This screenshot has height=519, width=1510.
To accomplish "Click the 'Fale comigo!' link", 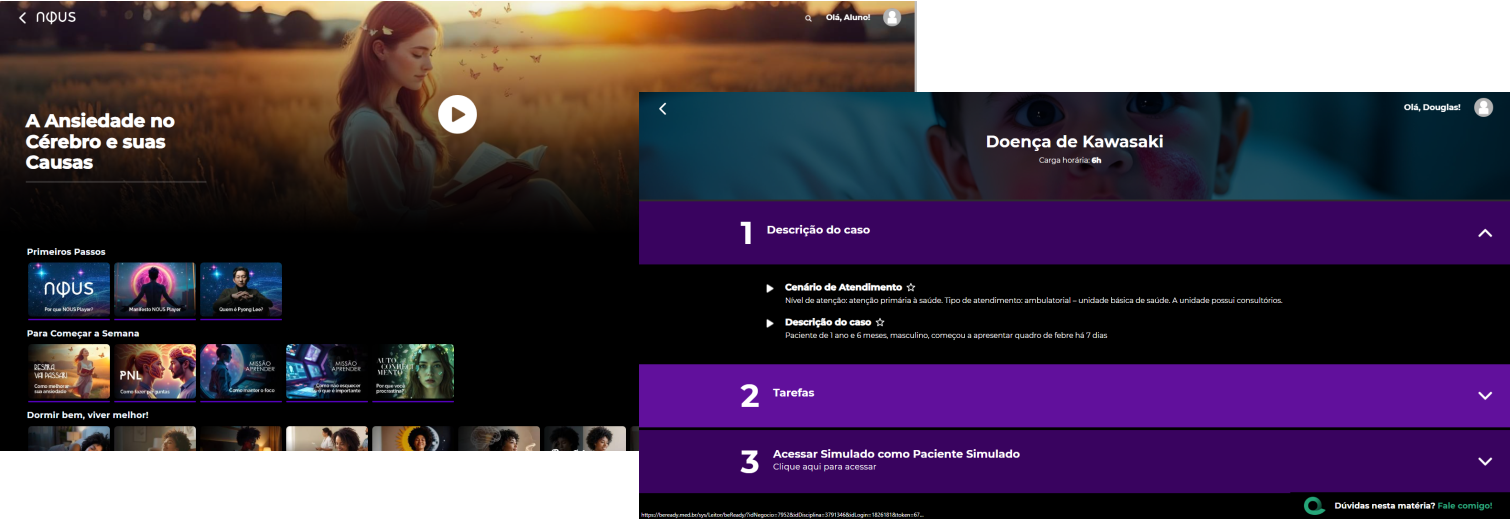I will 1465,506.
